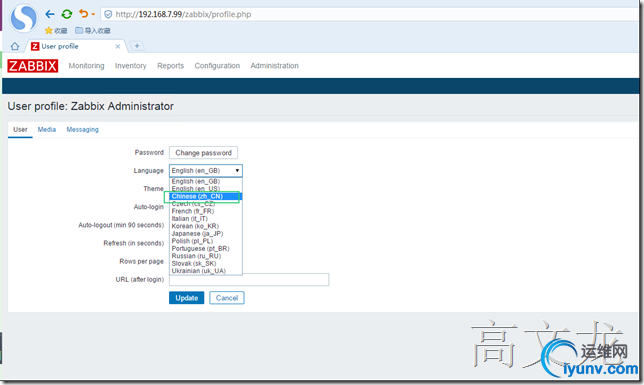The image size is (644, 385).
Task: Go back with the blue arrow
Action: pos(50,14)
